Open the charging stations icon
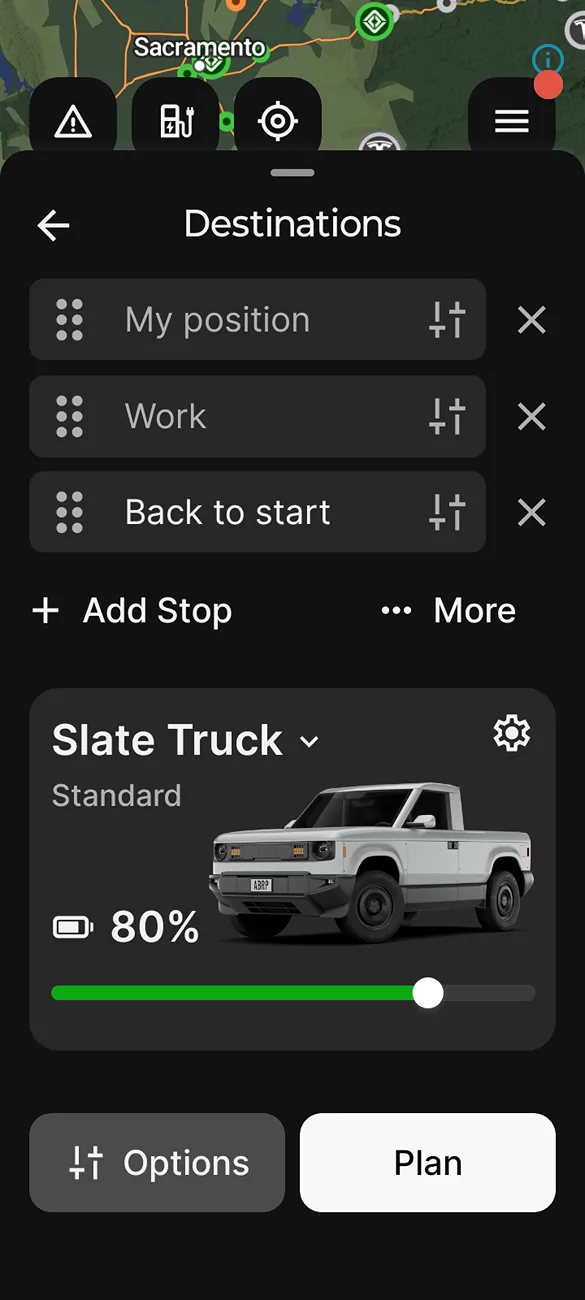The width and height of the screenshot is (585, 1300). coord(175,120)
